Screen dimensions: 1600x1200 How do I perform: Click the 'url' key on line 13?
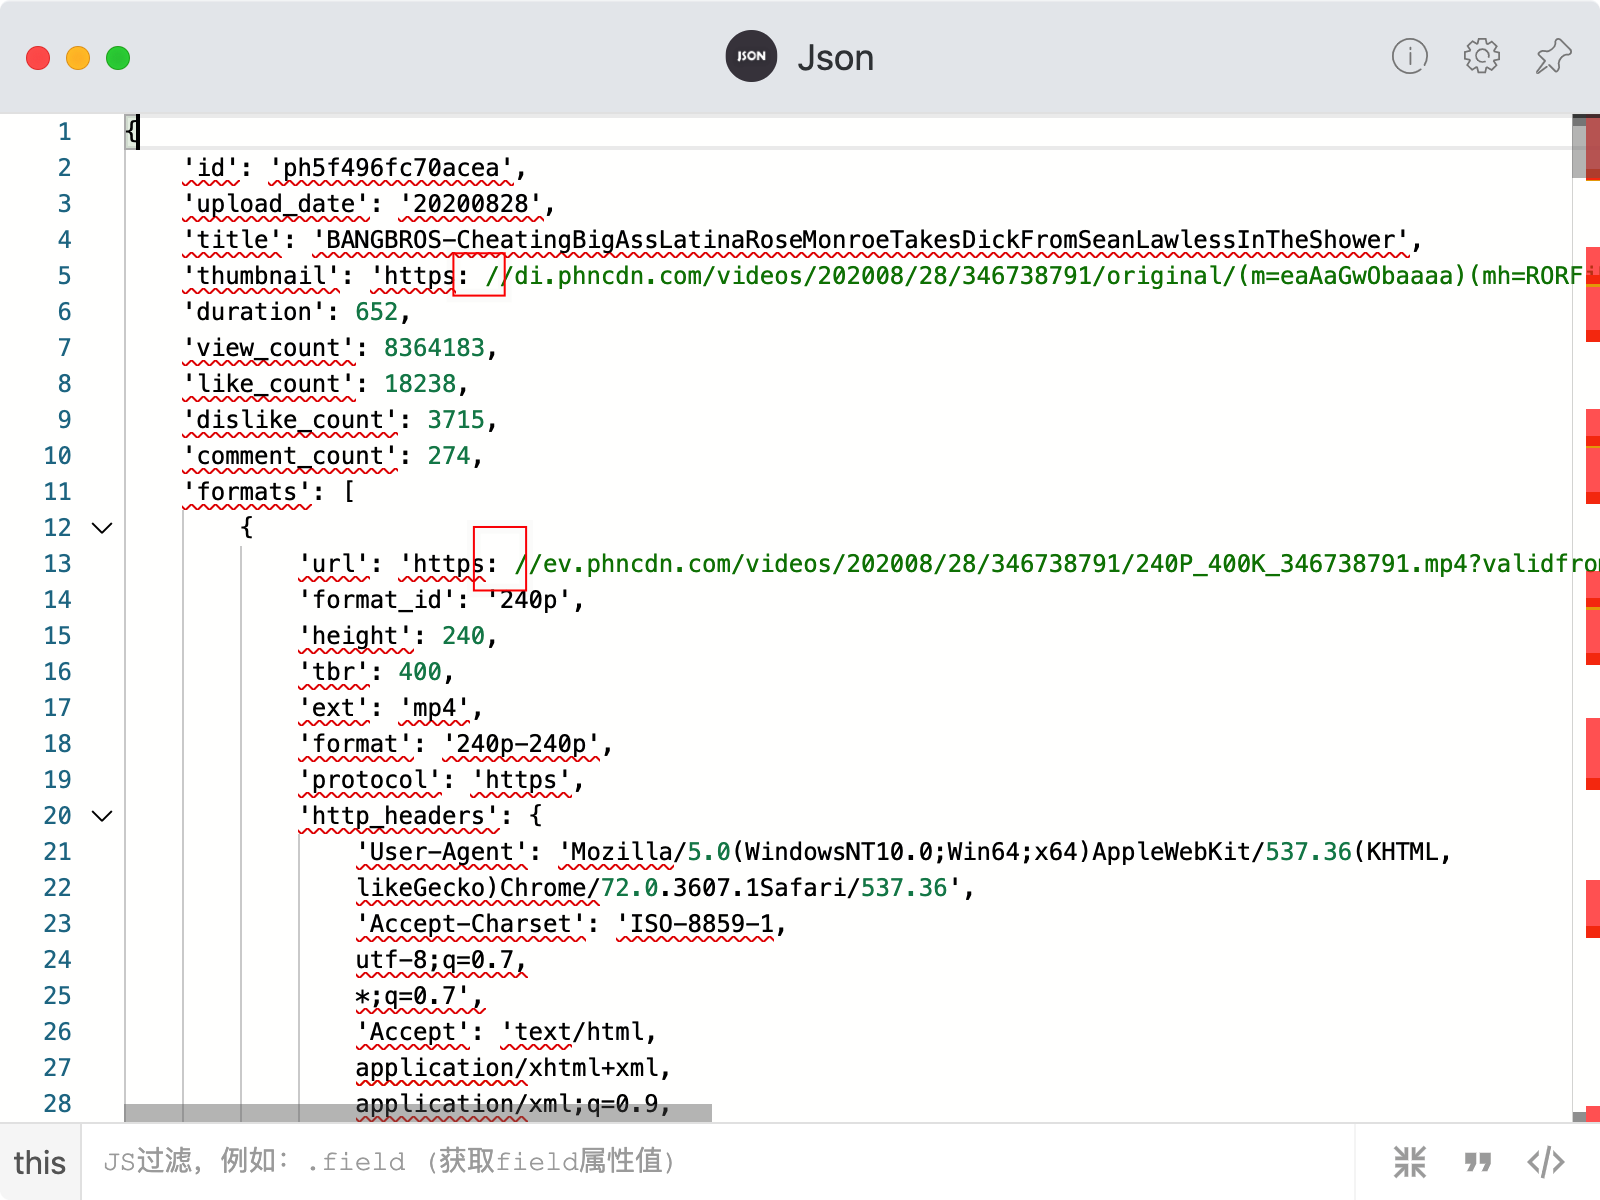point(334,564)
